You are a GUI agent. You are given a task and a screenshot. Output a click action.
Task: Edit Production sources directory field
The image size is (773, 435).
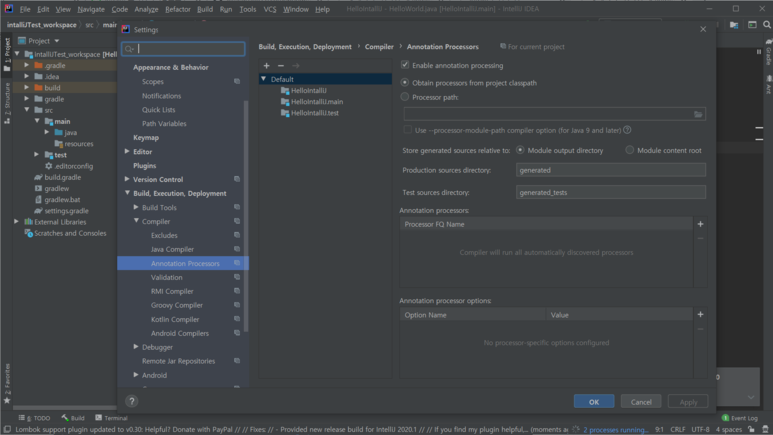pos(610,170)
